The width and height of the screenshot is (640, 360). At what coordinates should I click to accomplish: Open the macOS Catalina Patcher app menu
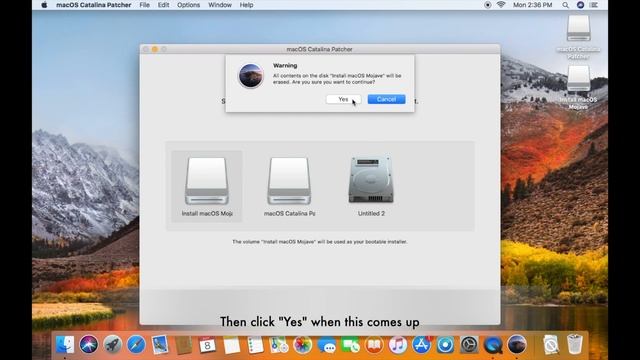(x=93, y=5)
